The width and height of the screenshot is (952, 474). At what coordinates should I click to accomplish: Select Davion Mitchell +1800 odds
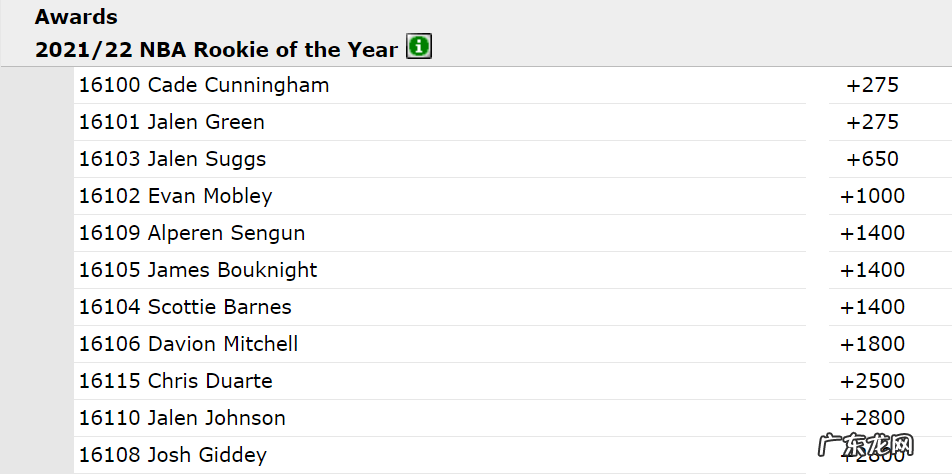872,344
